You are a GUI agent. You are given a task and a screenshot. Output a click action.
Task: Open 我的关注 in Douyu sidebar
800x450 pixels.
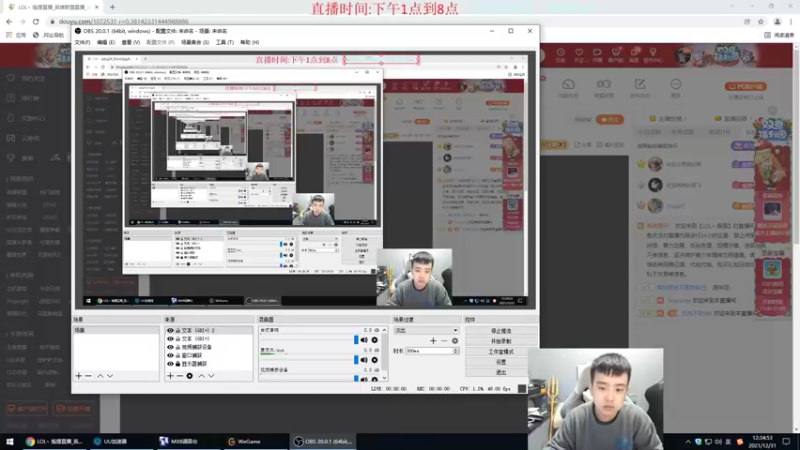tap(27, 79)
